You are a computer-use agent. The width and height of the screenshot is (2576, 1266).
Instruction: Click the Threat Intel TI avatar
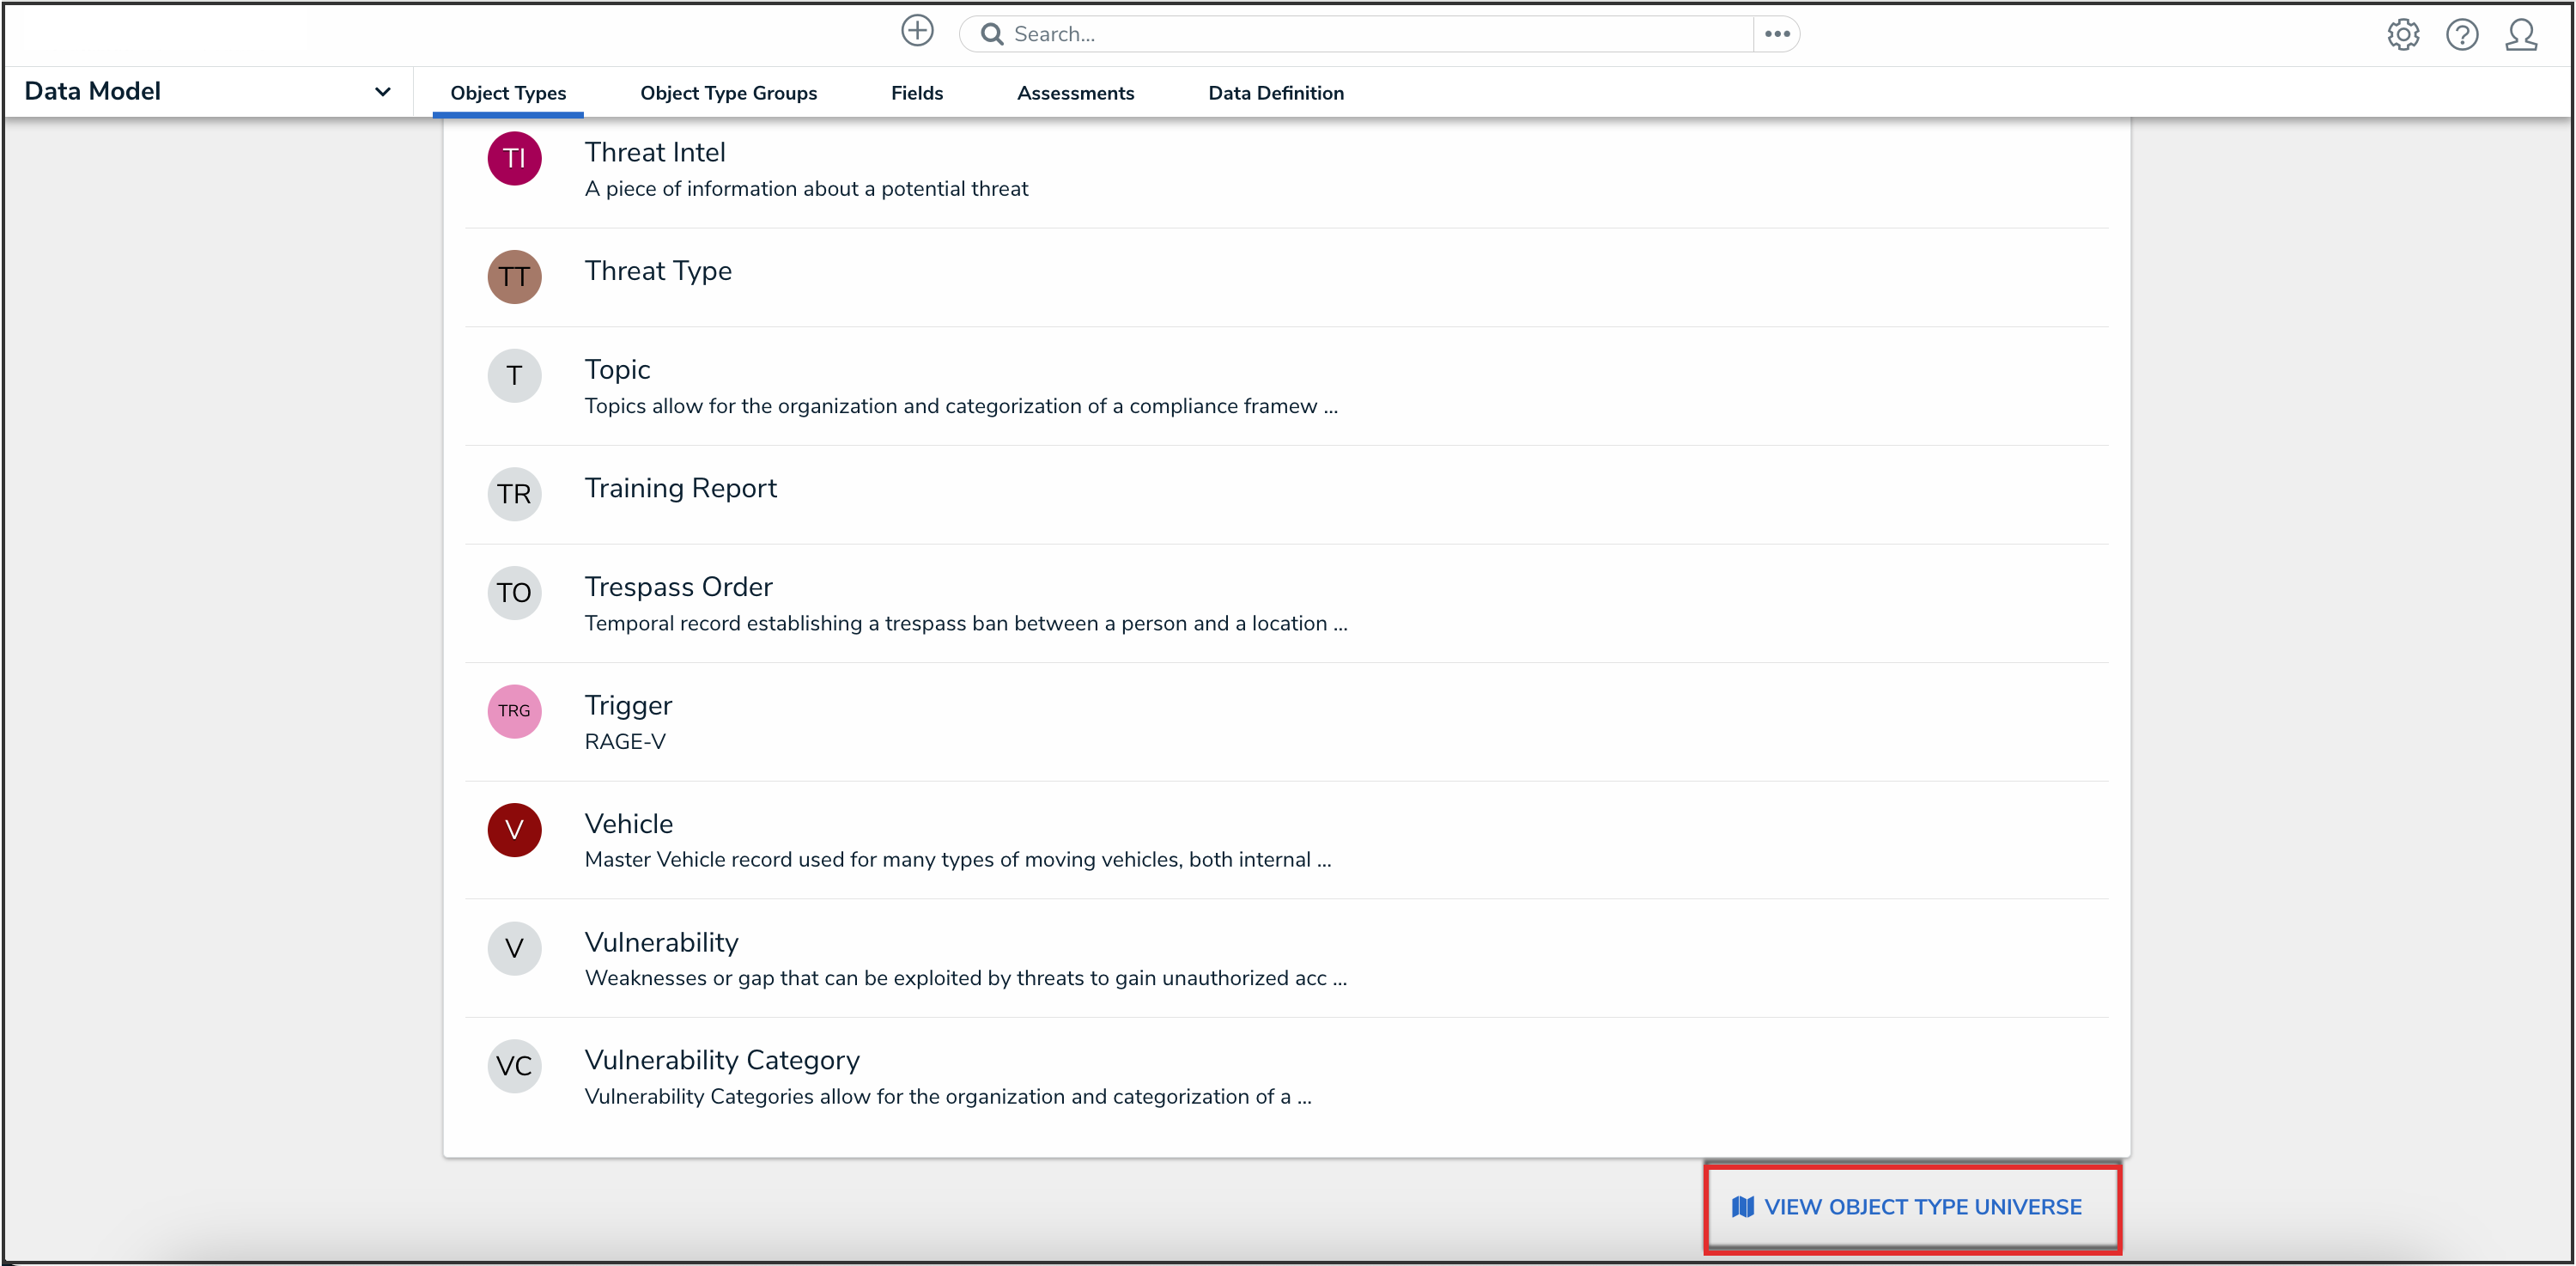(514, 158)
